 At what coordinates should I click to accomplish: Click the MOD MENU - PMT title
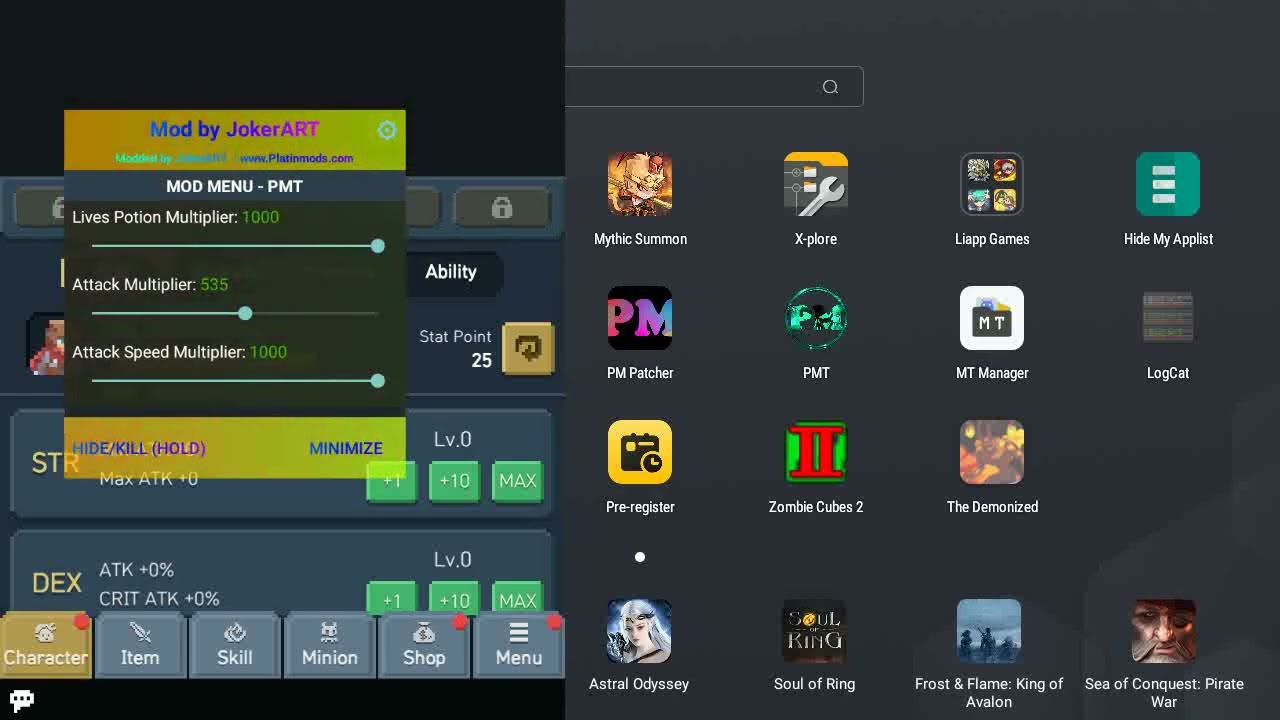tap(235, 186)
